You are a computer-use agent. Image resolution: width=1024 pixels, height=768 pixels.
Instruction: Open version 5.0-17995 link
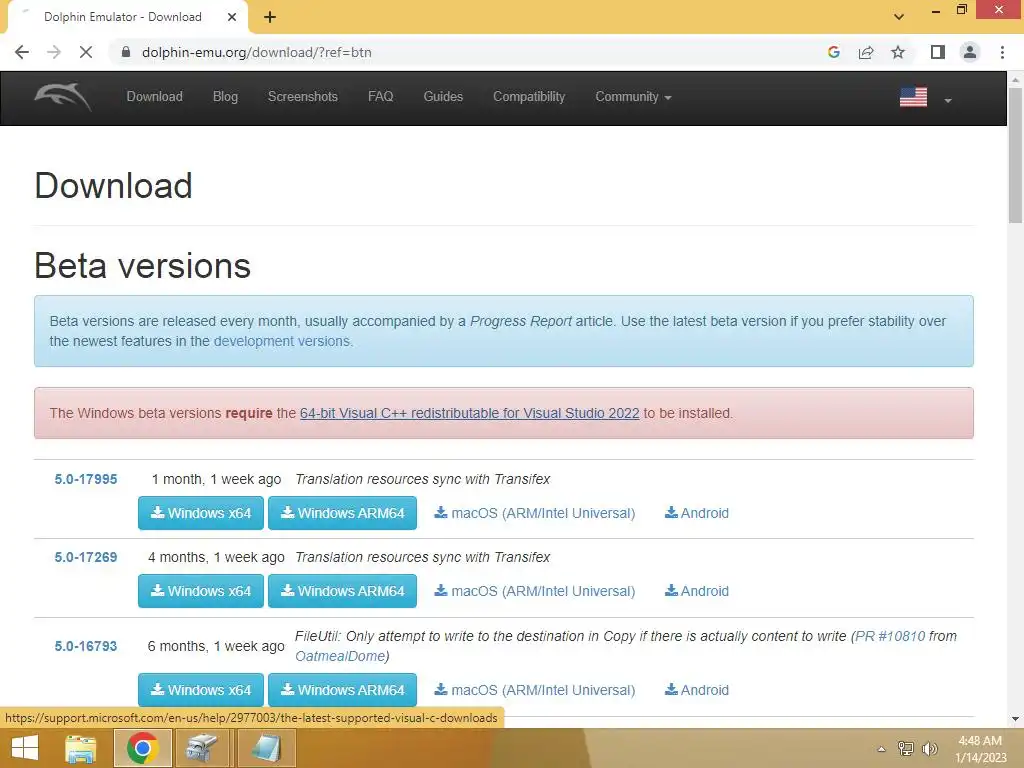[x=86, y=479]
